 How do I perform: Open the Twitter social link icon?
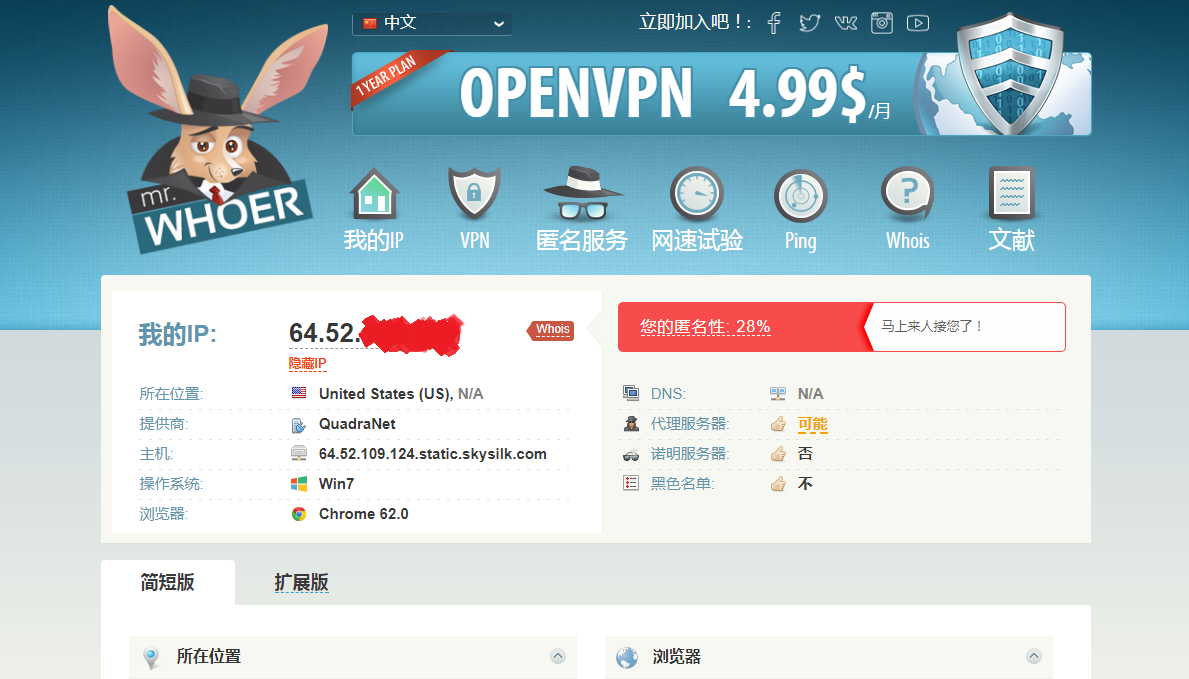809,23
